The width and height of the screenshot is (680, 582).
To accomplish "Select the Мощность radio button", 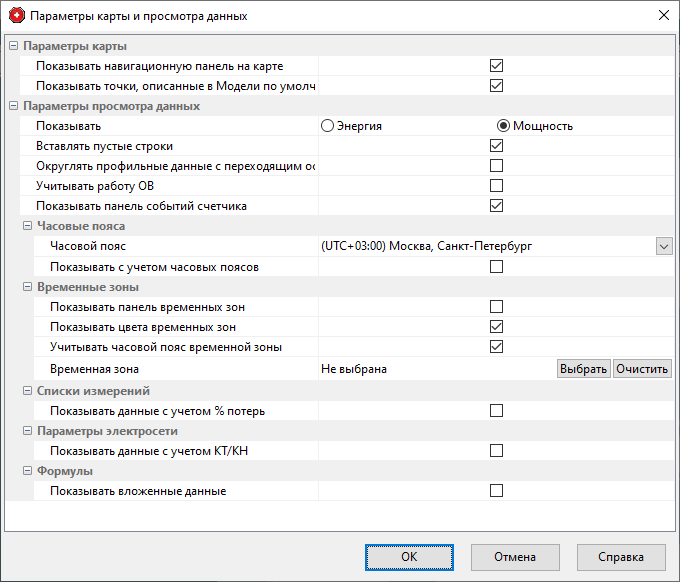I will pos(503,126).
